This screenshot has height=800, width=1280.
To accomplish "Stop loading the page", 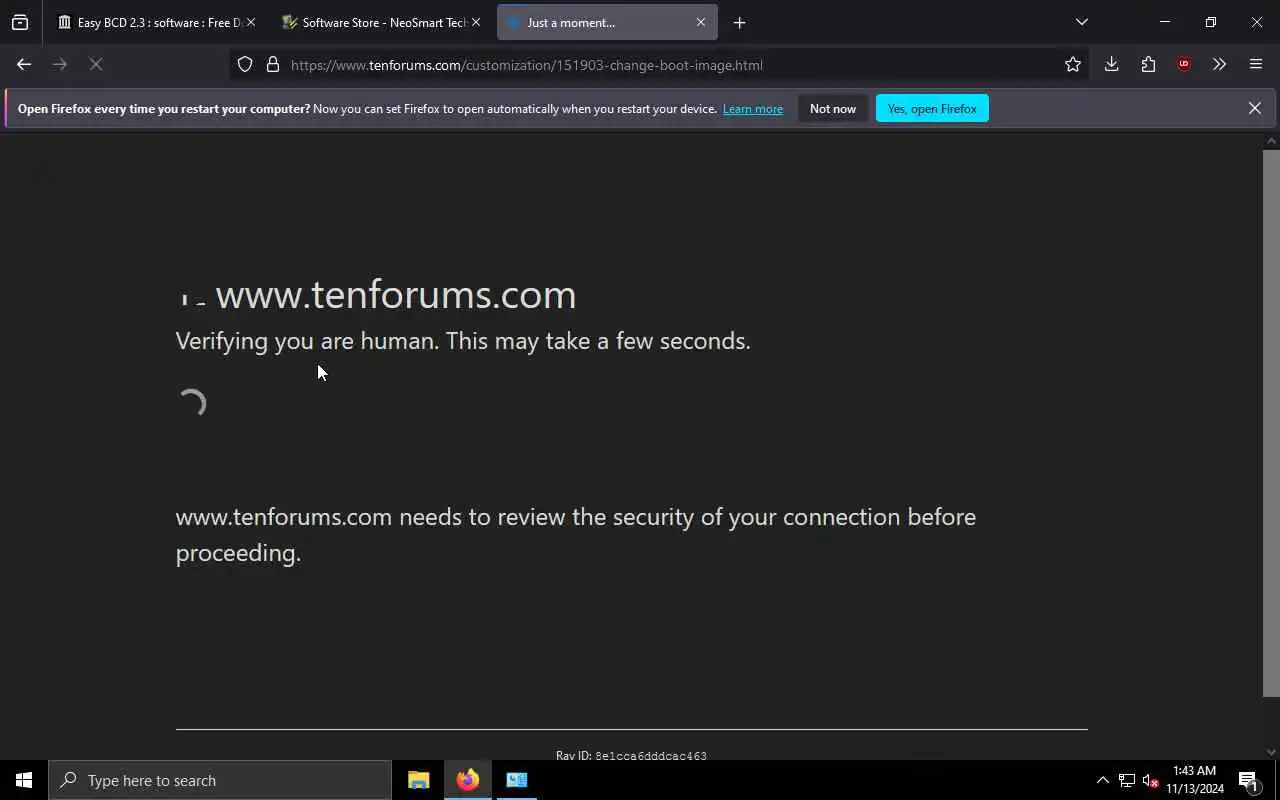I will click(x=96, y=65).
